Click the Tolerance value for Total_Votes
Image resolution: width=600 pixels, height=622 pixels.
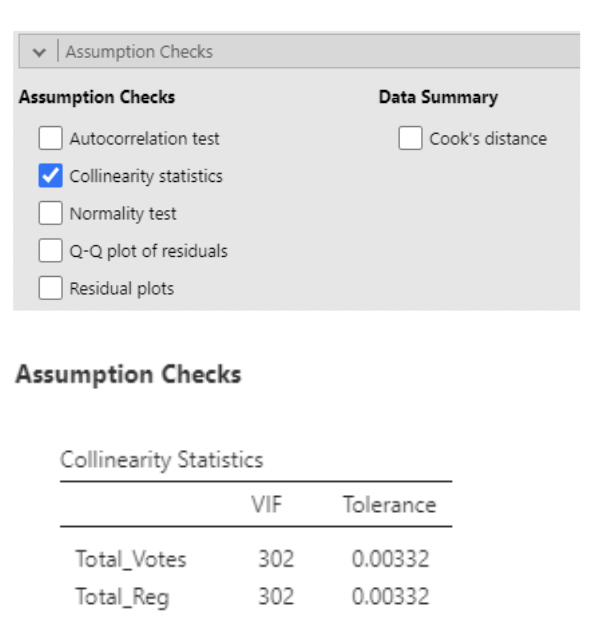click(390, 559)
